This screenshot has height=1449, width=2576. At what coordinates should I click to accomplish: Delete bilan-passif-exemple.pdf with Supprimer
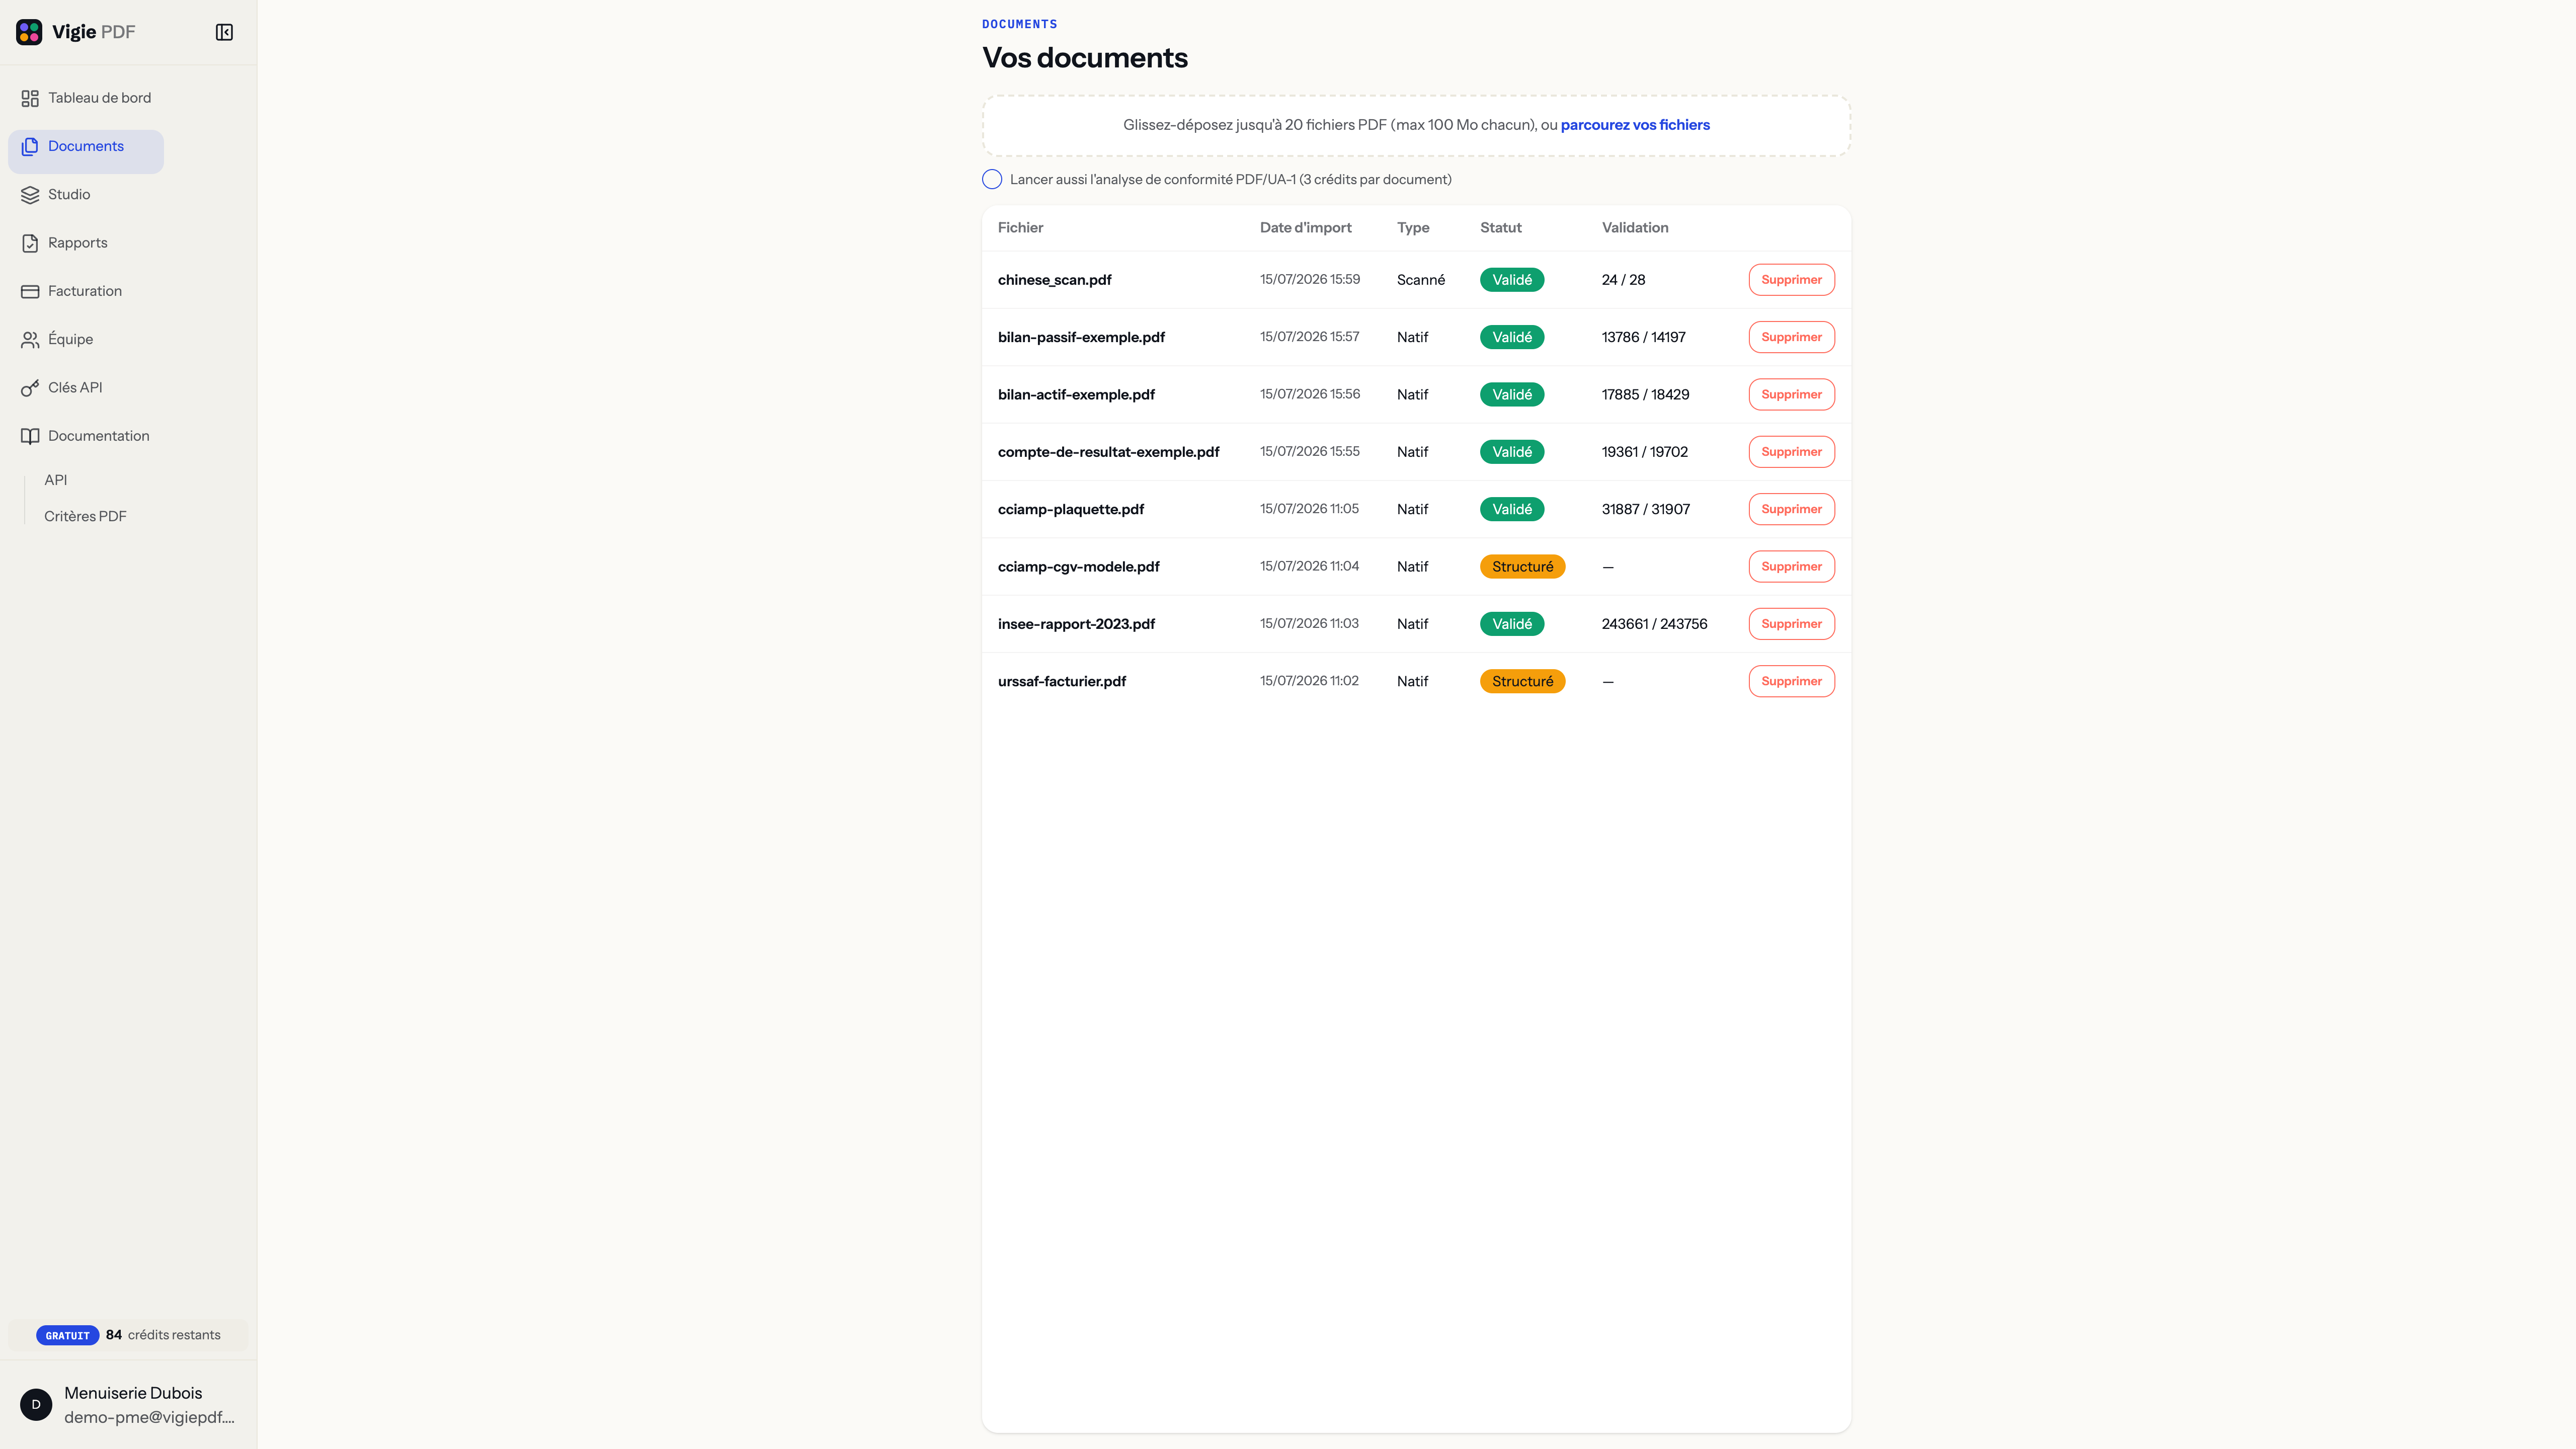(1791, 337)
